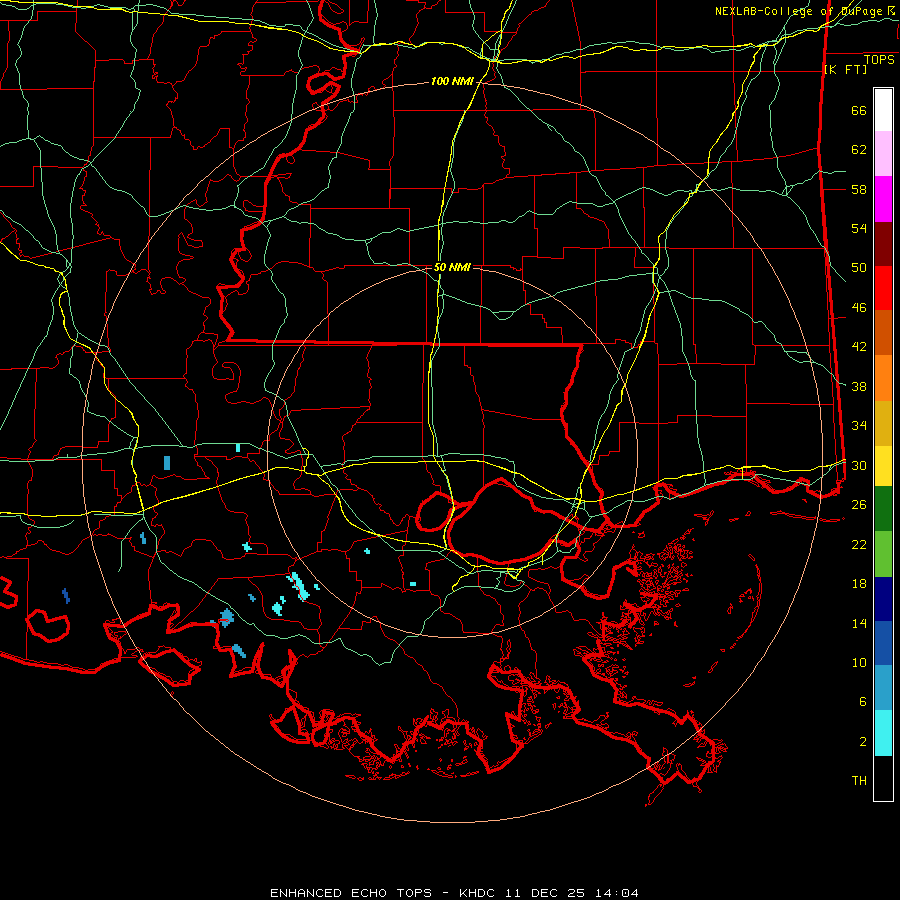This screenshot has width=900, height=900.
Task: Choose the bright red legend color band
Action: pos(883,289)
